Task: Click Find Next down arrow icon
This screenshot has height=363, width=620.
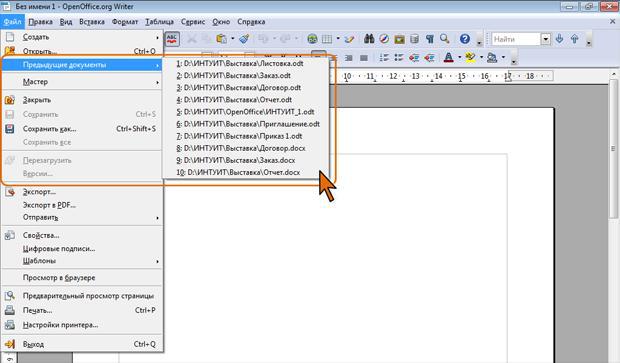Action: tap(559, 39)
